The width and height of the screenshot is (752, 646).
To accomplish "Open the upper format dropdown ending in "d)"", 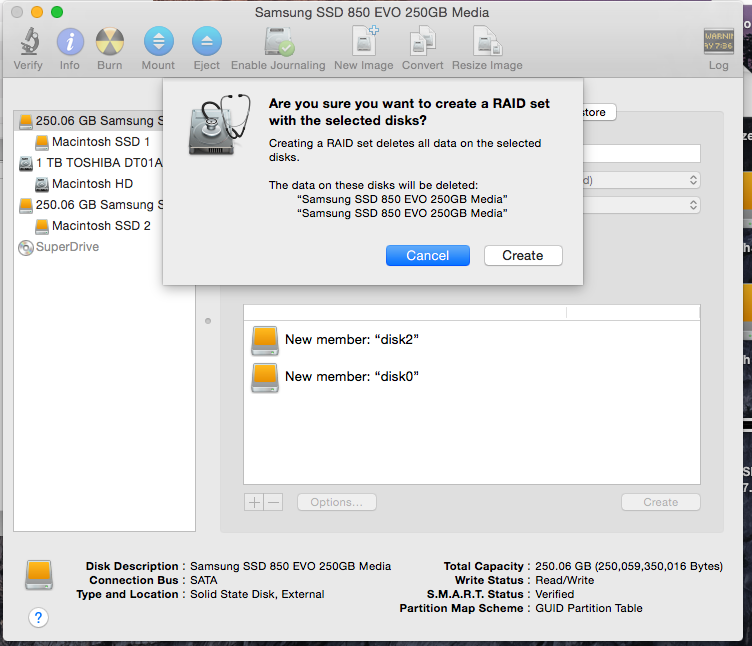I will [641, 180].
